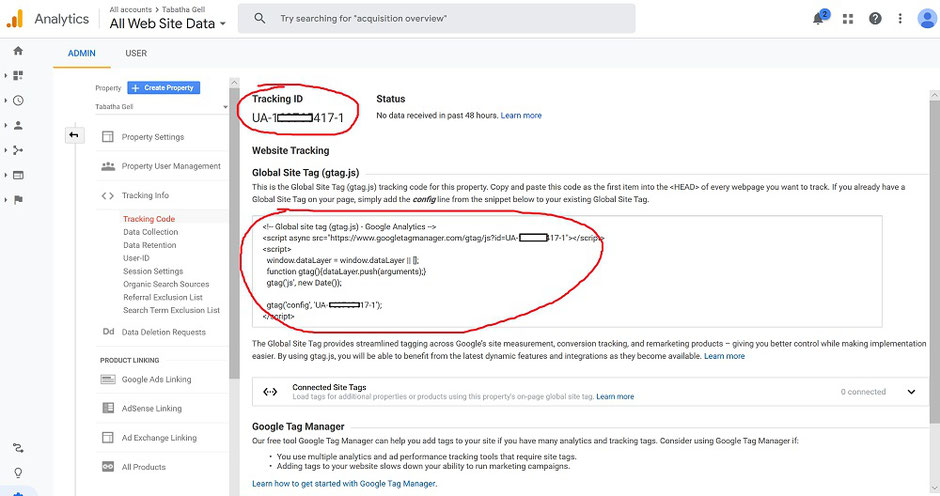Click the property column scroll-up arrow
Viewport: 940px width, 496px height.
(x=234, y=83)
